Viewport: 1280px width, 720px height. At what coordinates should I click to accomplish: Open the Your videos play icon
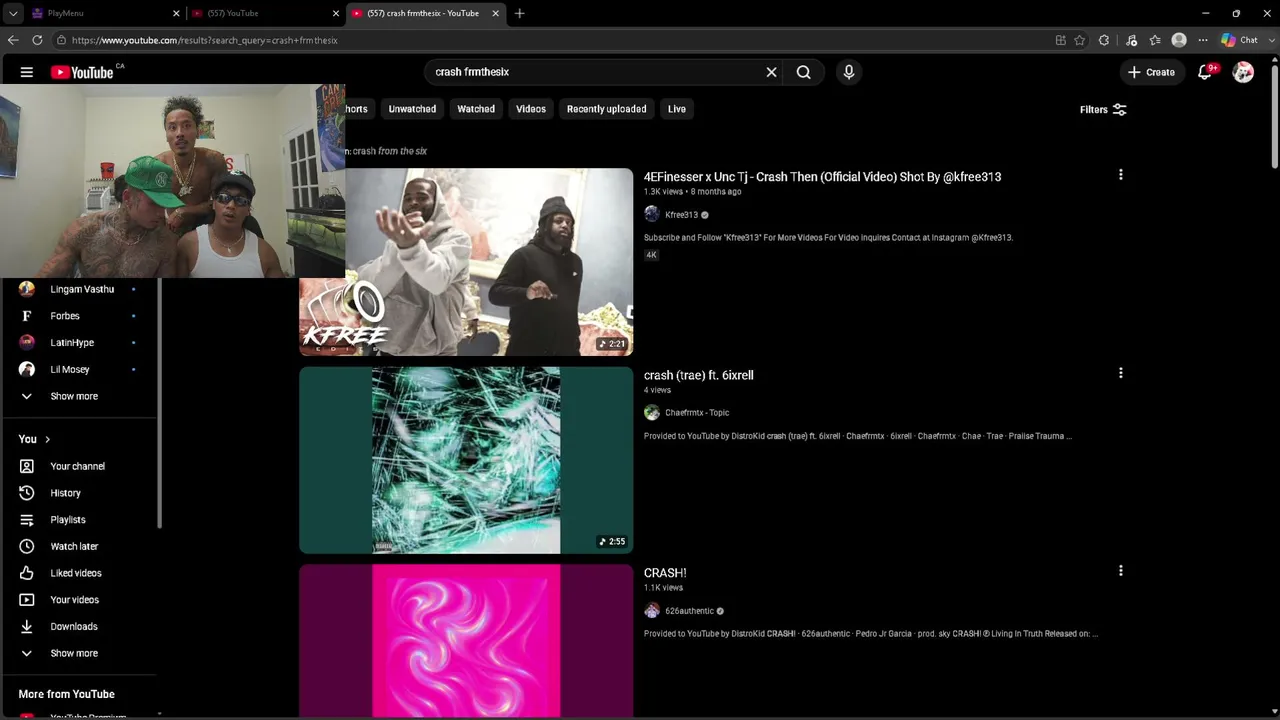pos(27,600)
